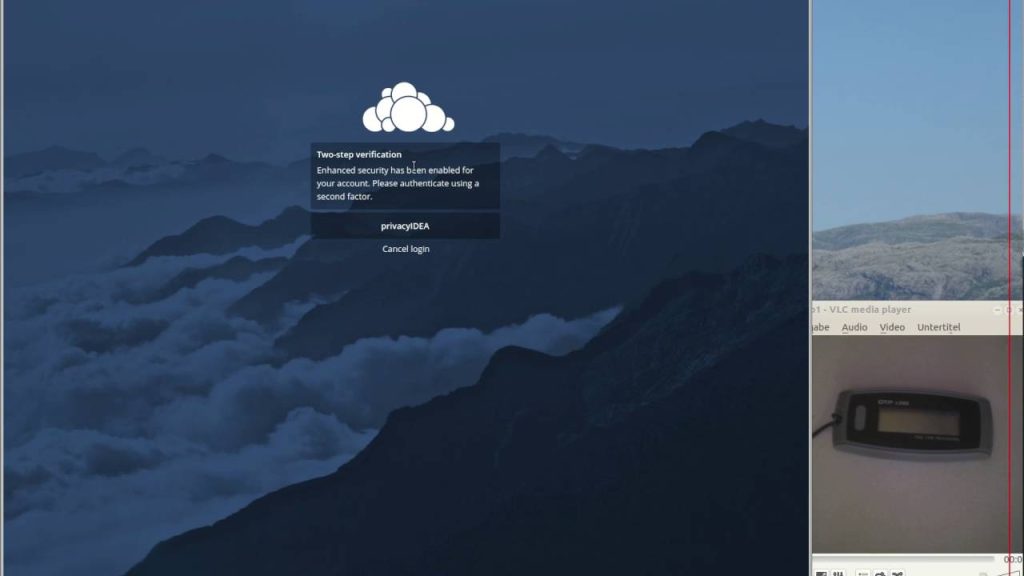Click the ownCloud cloud logo

(x=407, y=108)
